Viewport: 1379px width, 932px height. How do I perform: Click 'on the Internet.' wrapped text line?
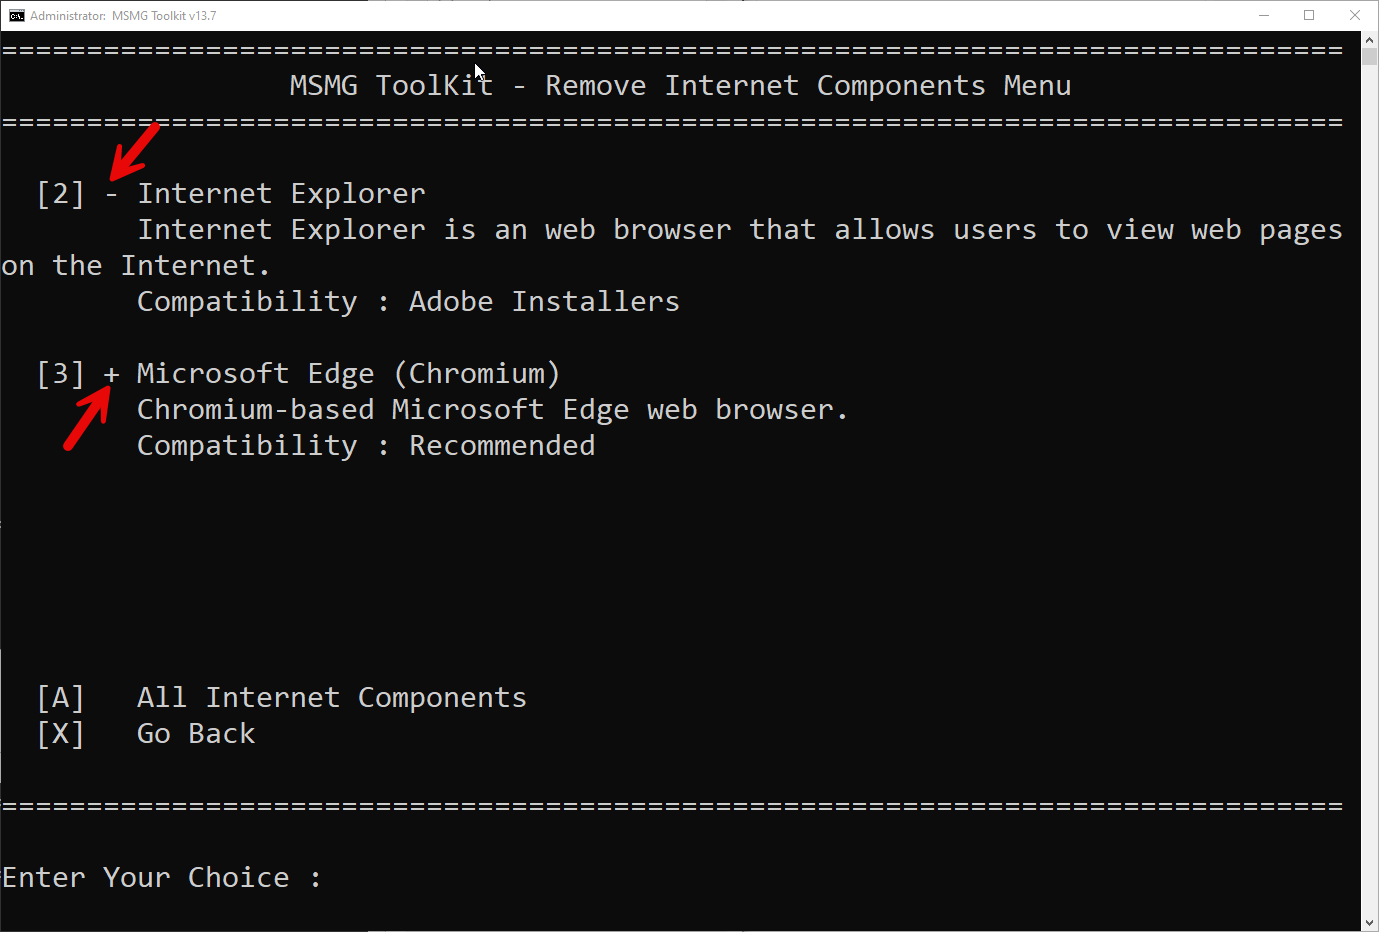tap(136, 266)
